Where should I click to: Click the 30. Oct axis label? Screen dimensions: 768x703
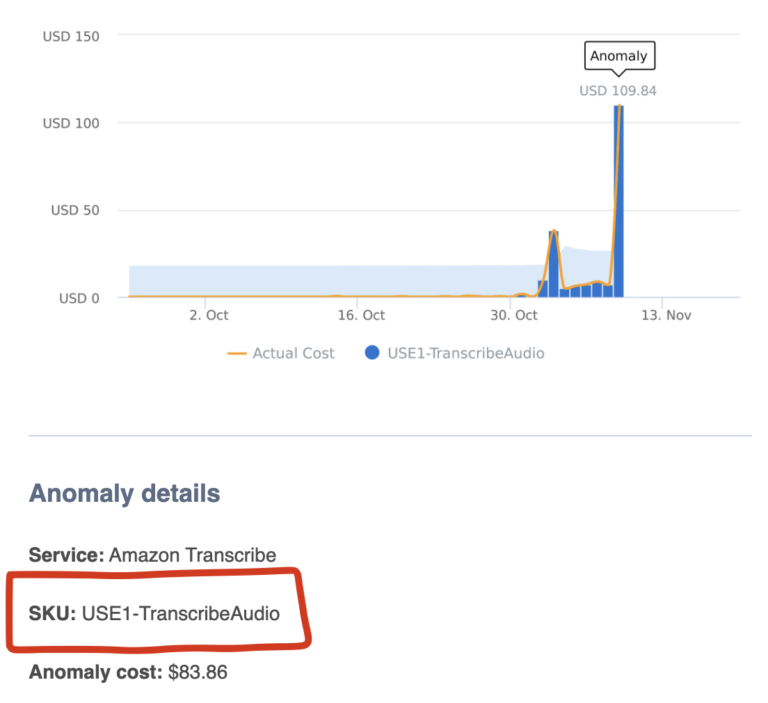coord(514,315)
